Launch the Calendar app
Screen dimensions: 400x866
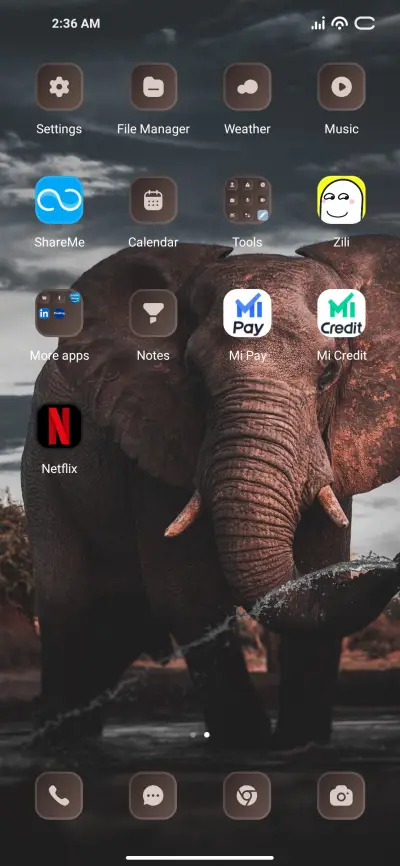[153, 200]
